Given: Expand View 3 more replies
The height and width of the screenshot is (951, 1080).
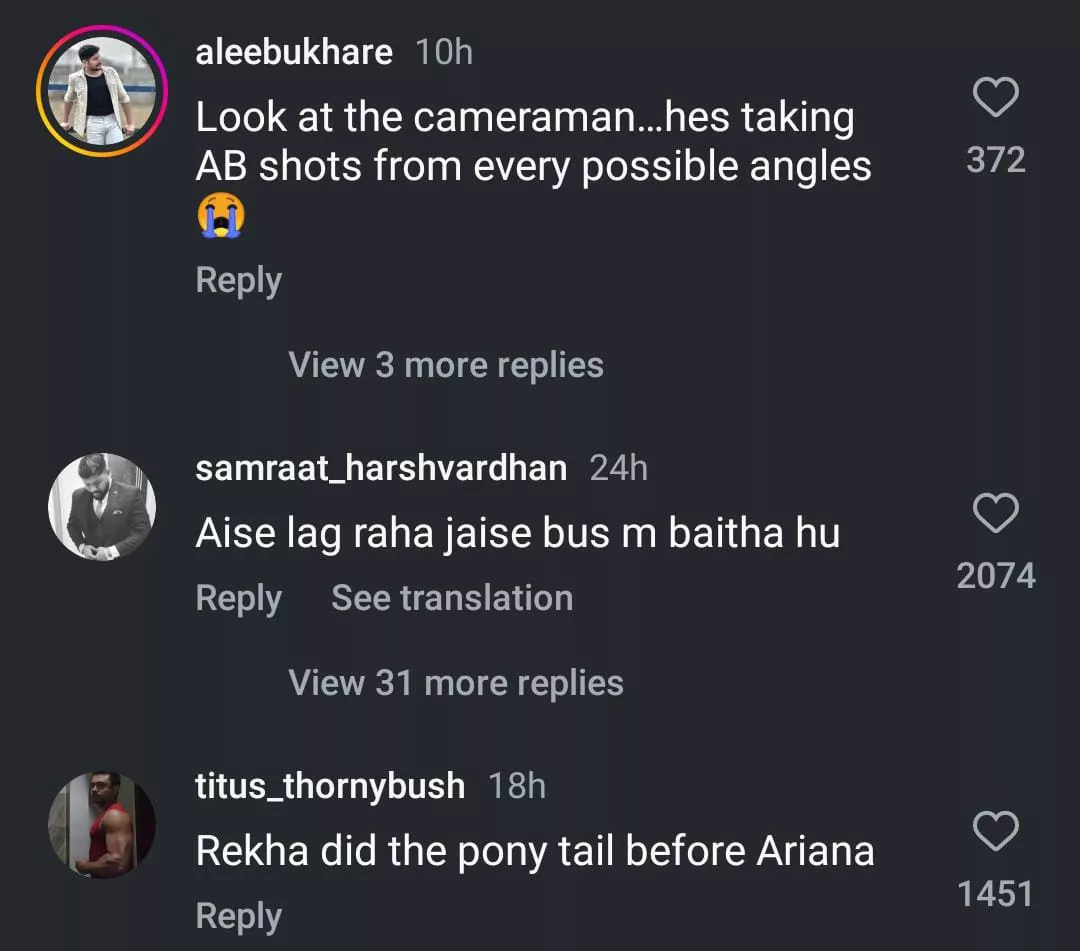Looking at the screenshot, I should pos(446,365).
